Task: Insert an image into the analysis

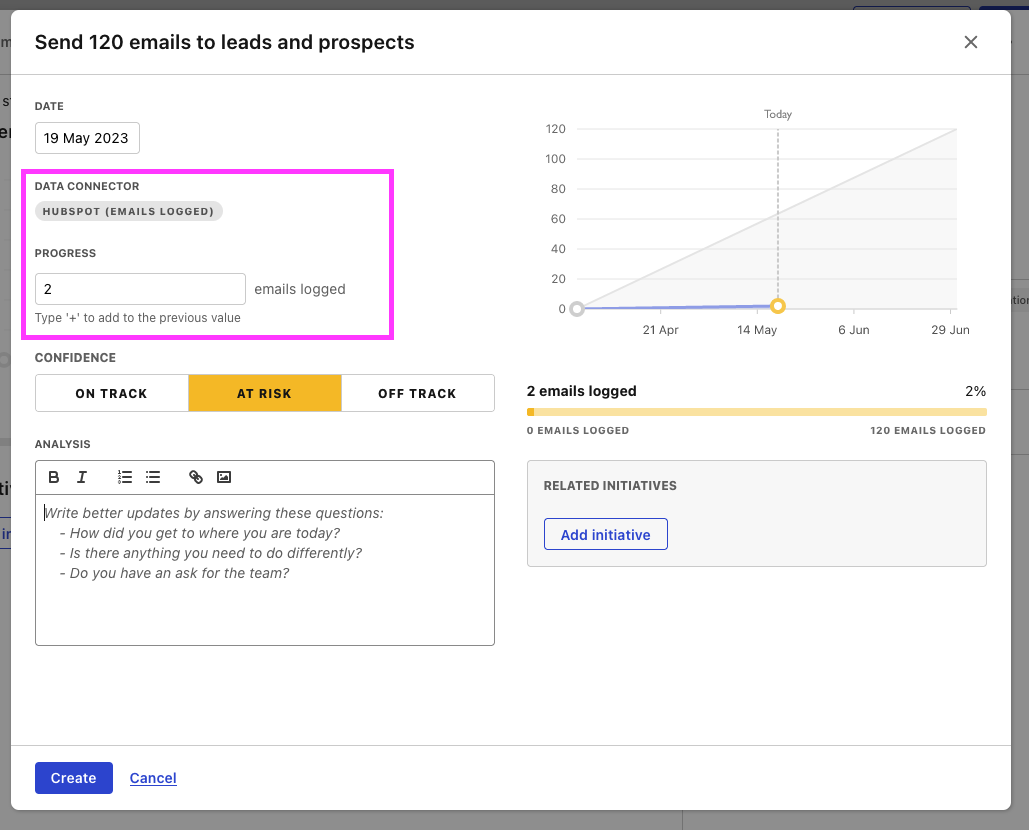Action: (x=224, y=478)
